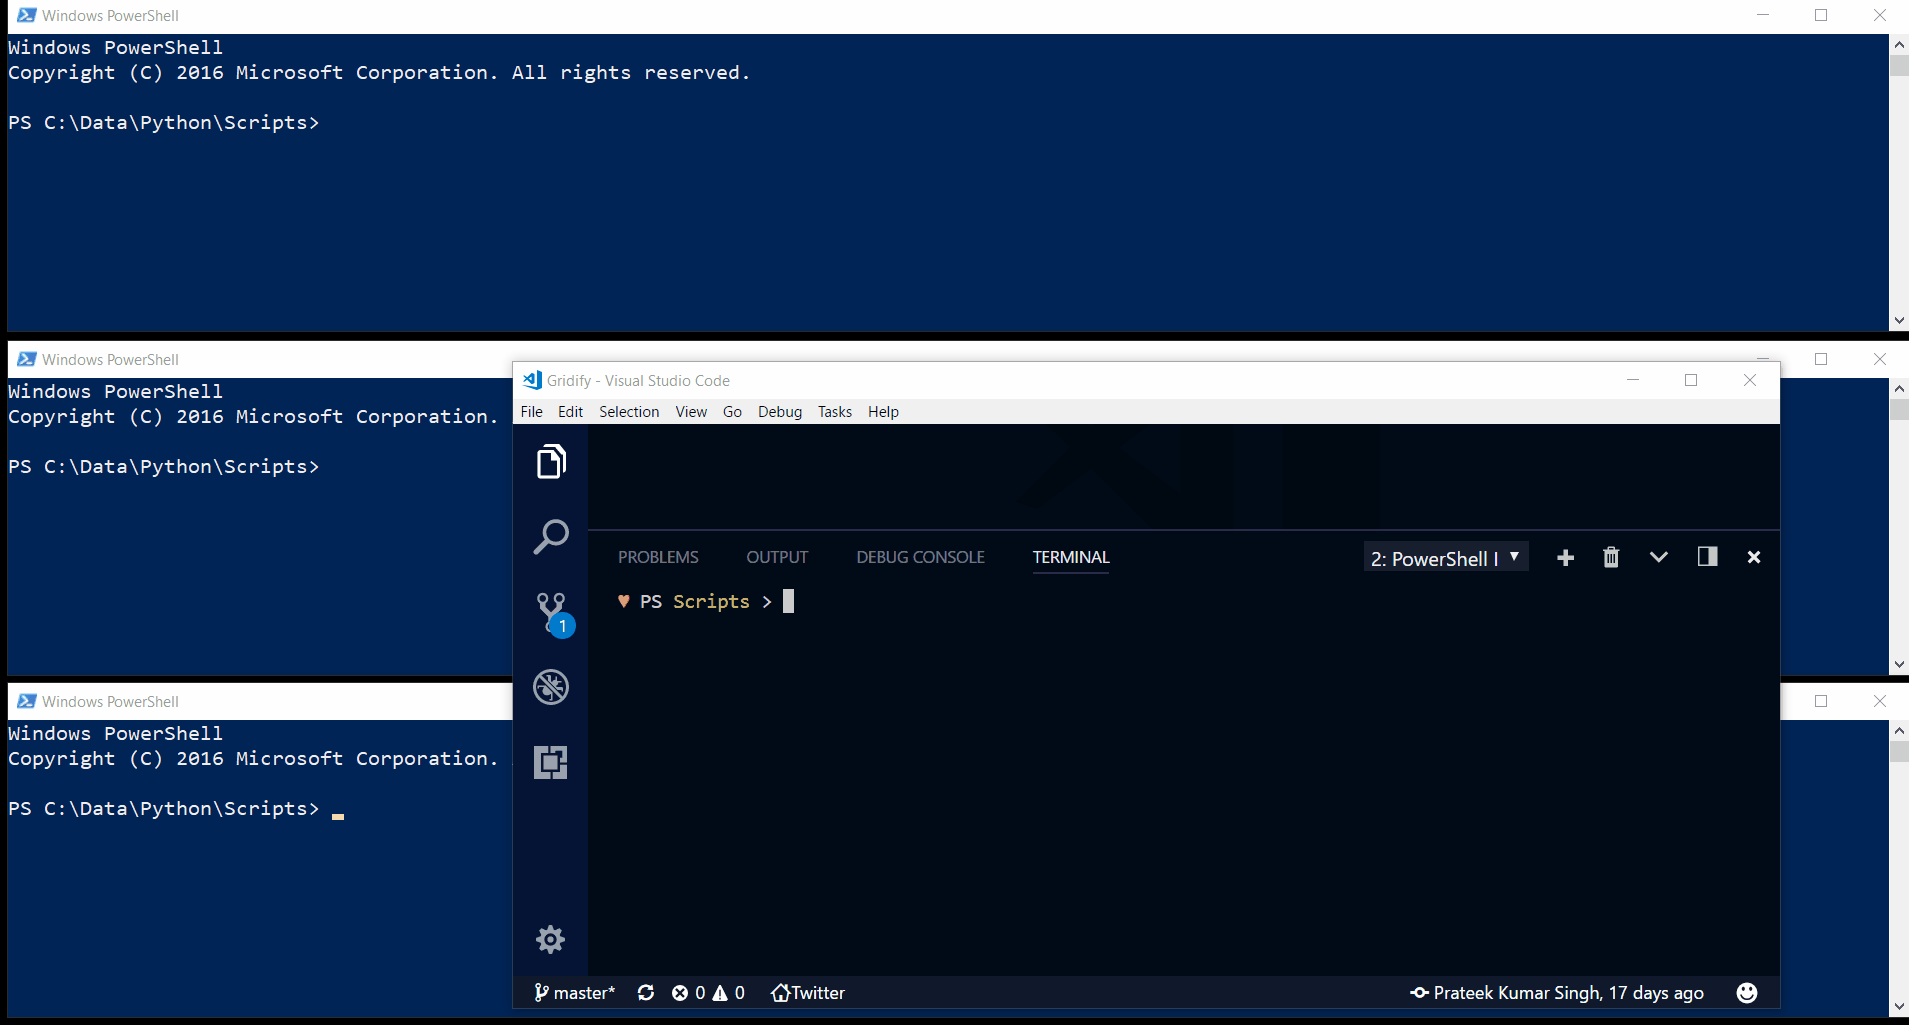Close the bottom PowerShell window
This screenshot has height=1025, width=1909.
[1880, 701]
